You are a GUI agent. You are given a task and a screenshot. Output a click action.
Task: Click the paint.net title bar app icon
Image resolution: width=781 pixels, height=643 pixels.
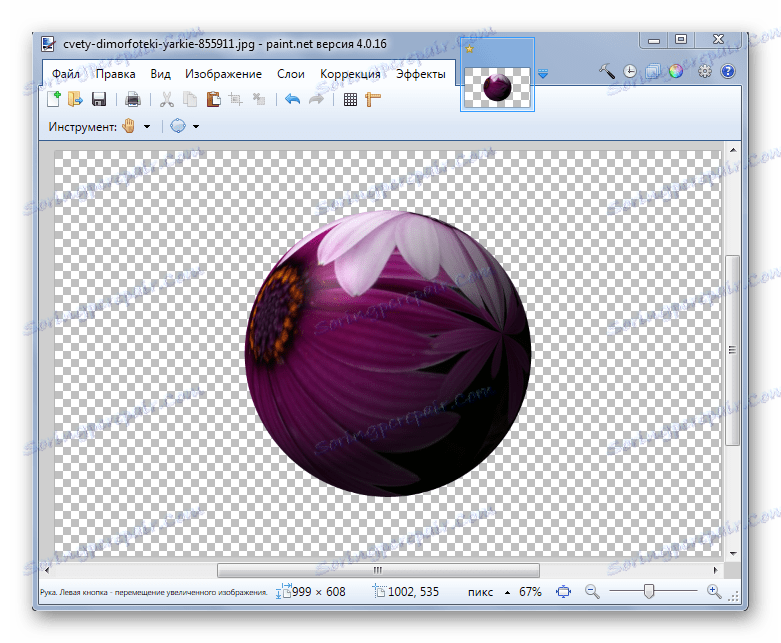pos(48,44)
